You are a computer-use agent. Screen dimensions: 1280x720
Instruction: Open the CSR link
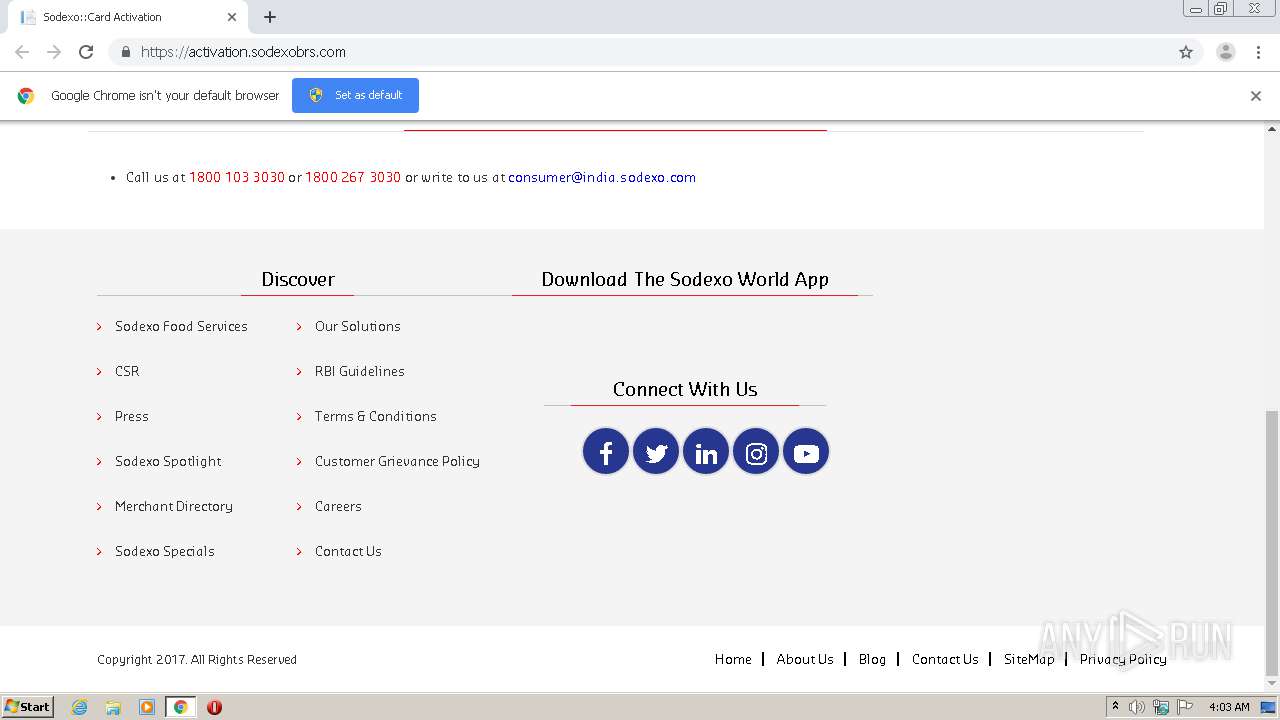pyautogui.click(x=127, y=371)
